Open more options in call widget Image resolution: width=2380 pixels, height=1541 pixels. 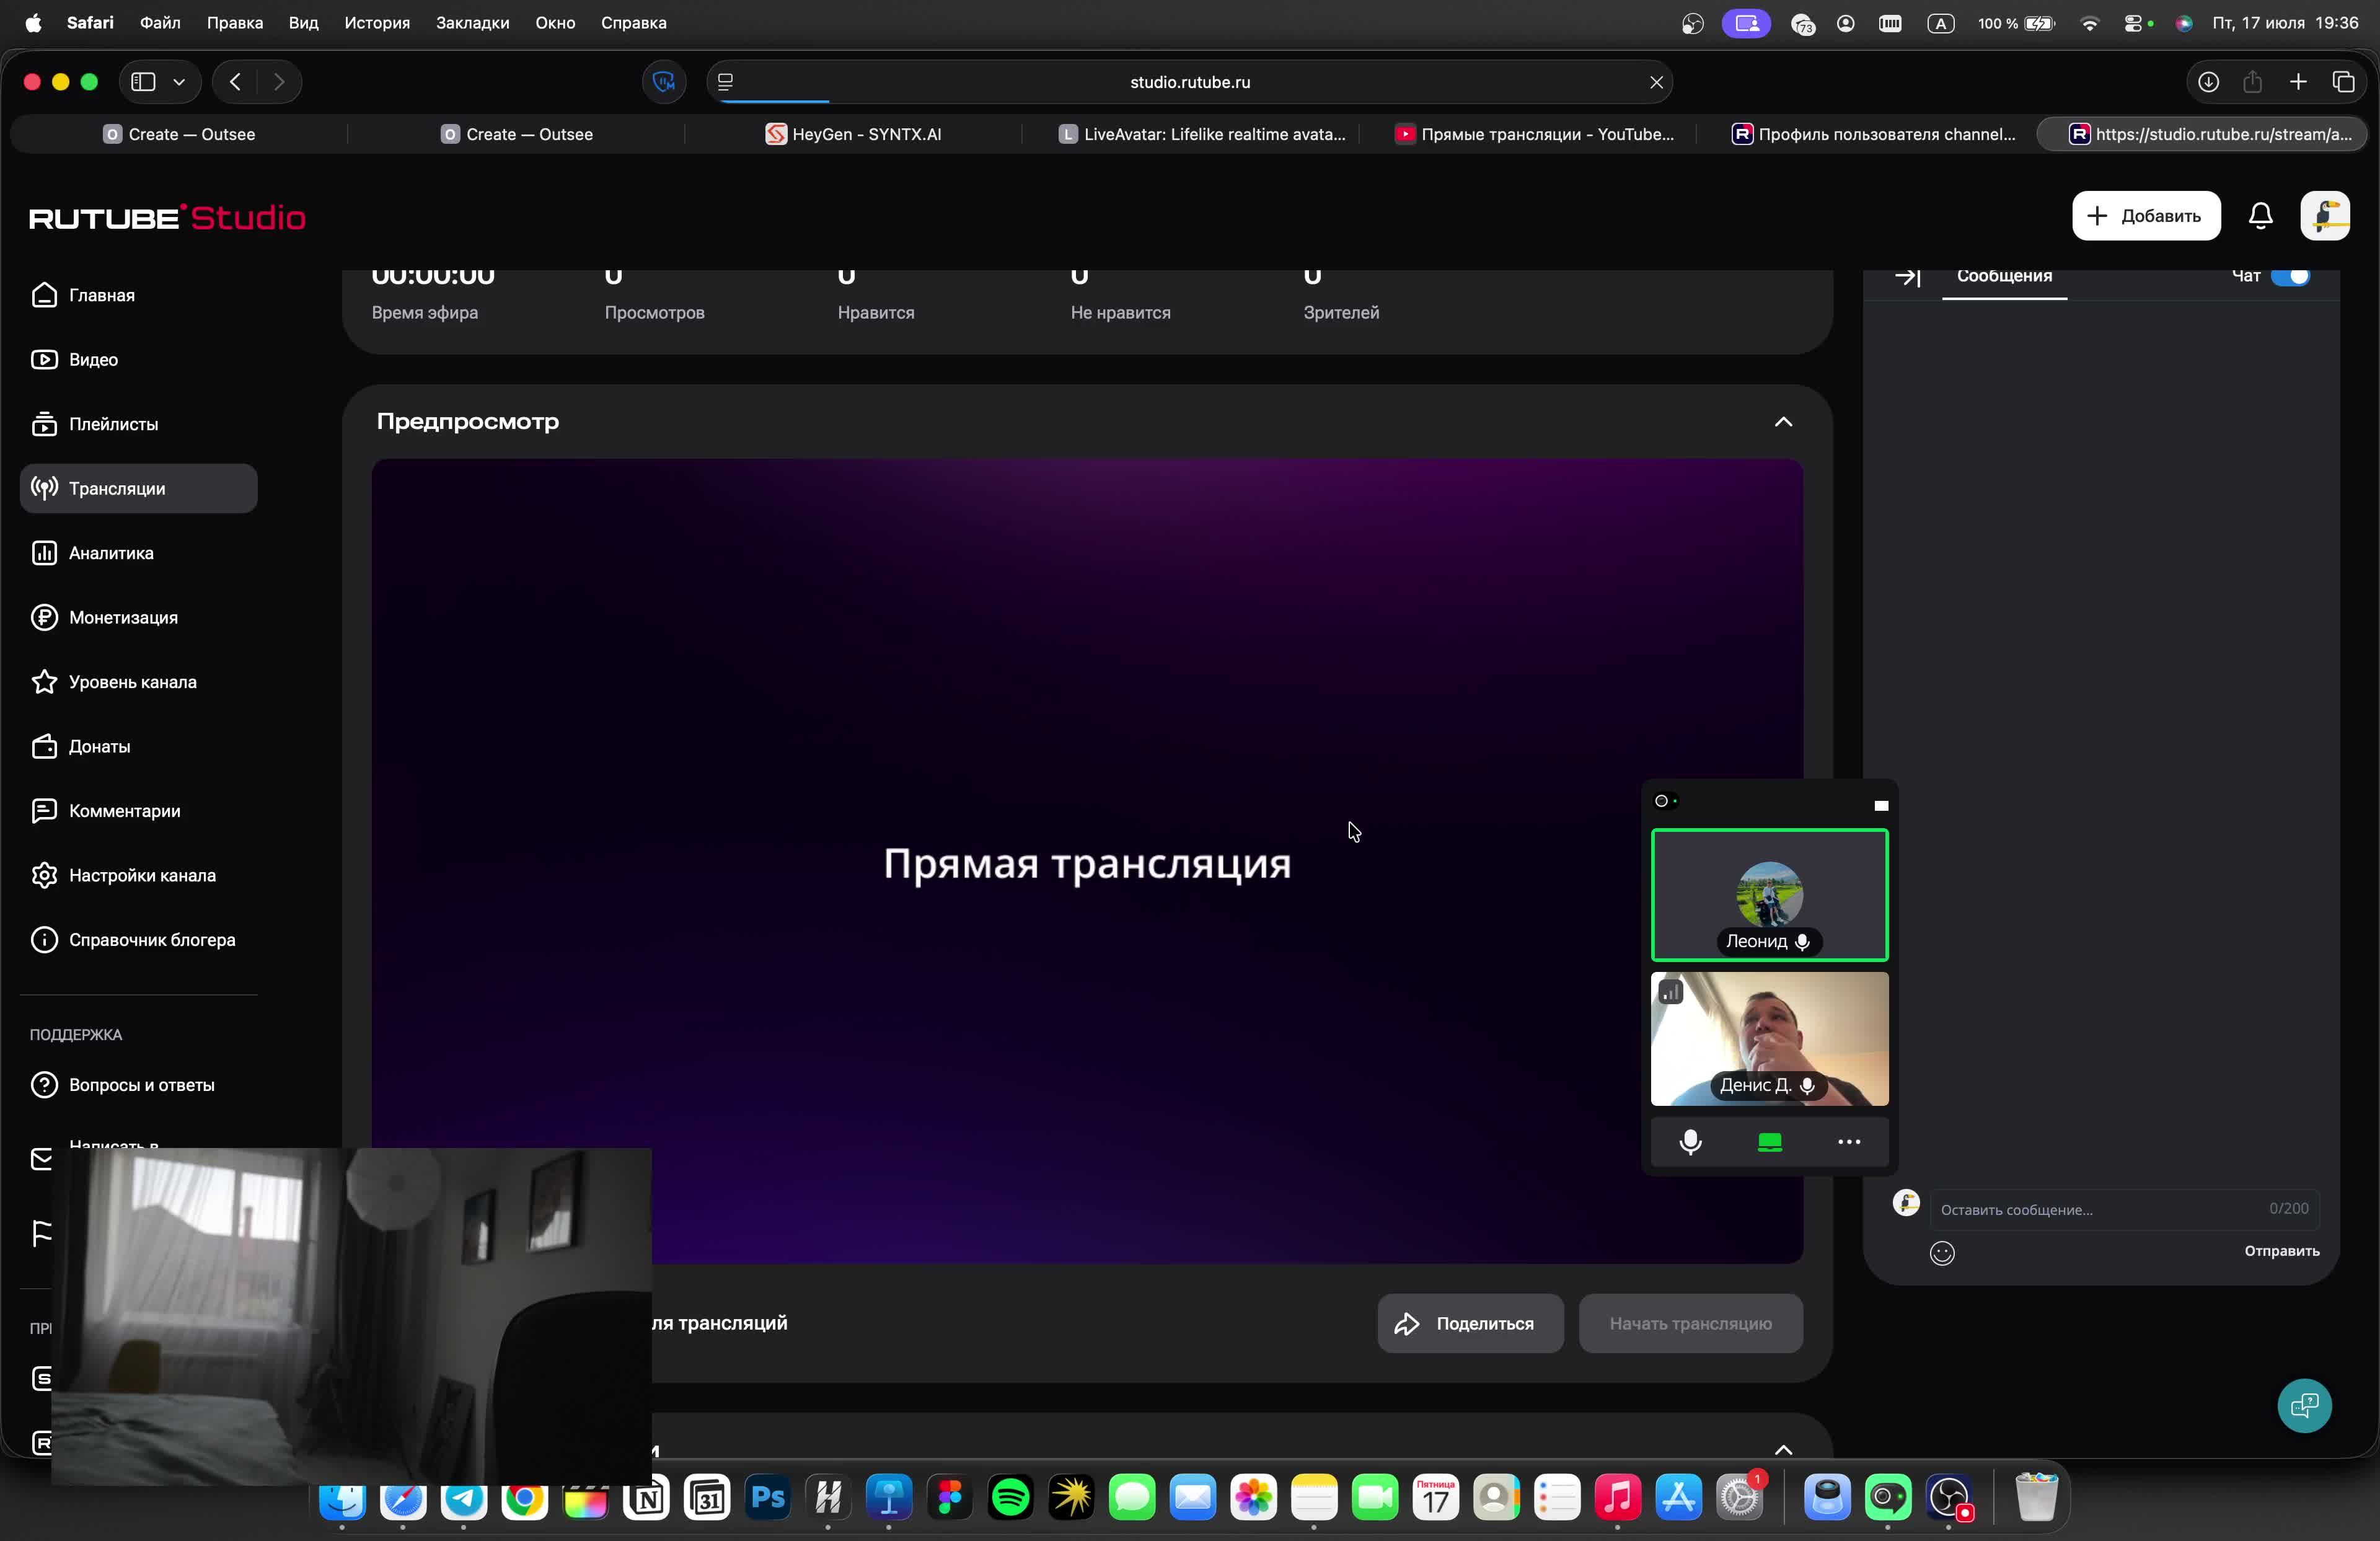click(1848, 1142)
